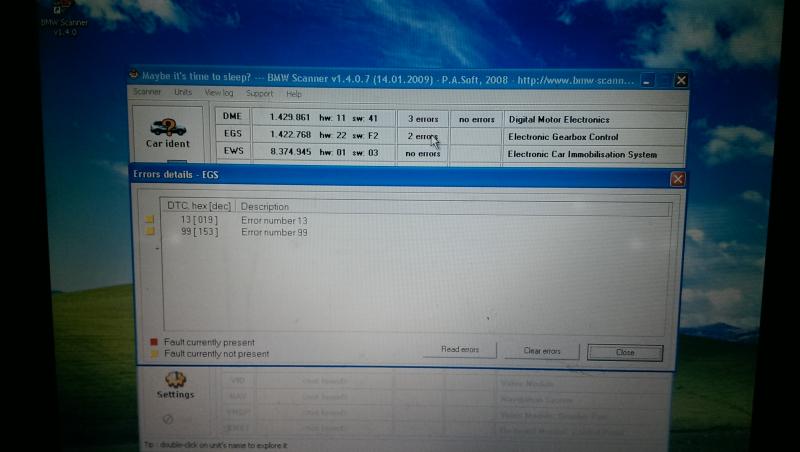Select the DME unit row
This screenshot has width=800, height=452.
coord(229,119)
